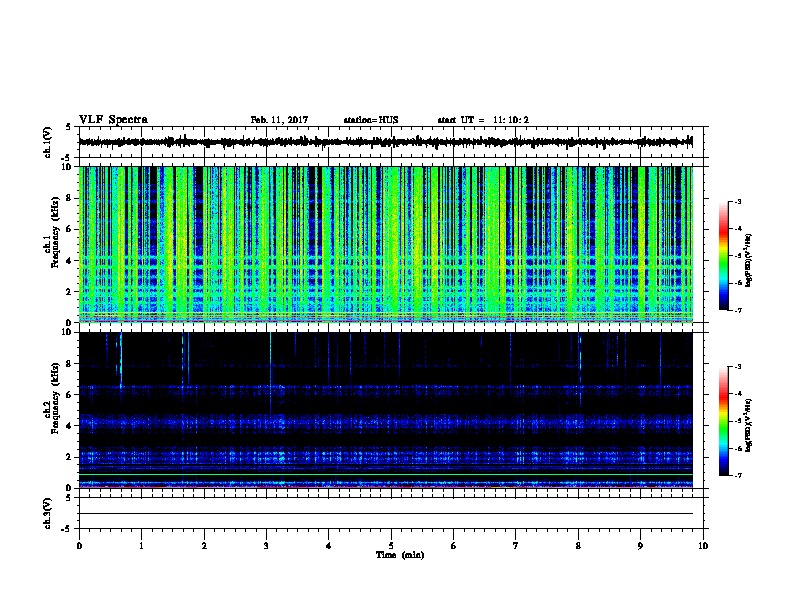Click inside the ch.1 green spectrogram panel
Viewport: 792px width, 612px height.
(385, 244)
